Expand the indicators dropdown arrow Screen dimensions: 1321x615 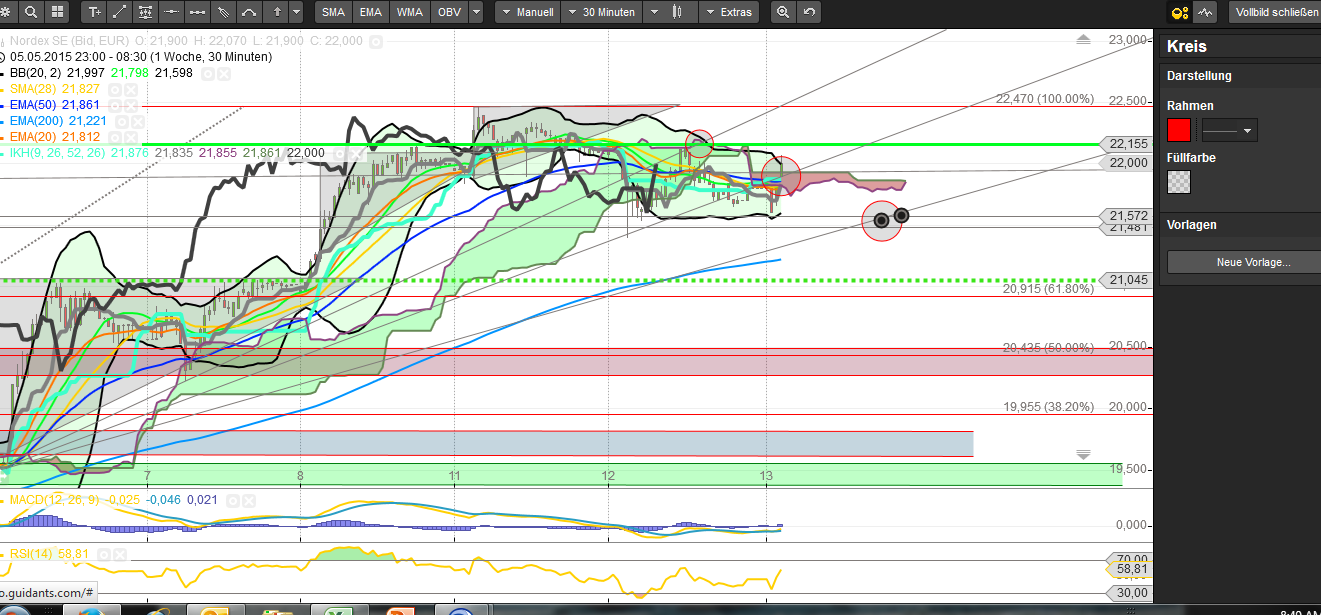[476, 12]
